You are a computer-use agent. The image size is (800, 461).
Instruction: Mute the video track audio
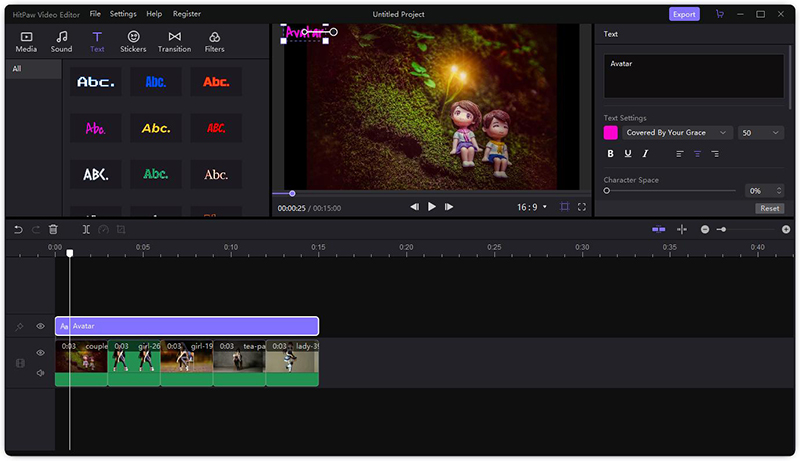[41, 373]
